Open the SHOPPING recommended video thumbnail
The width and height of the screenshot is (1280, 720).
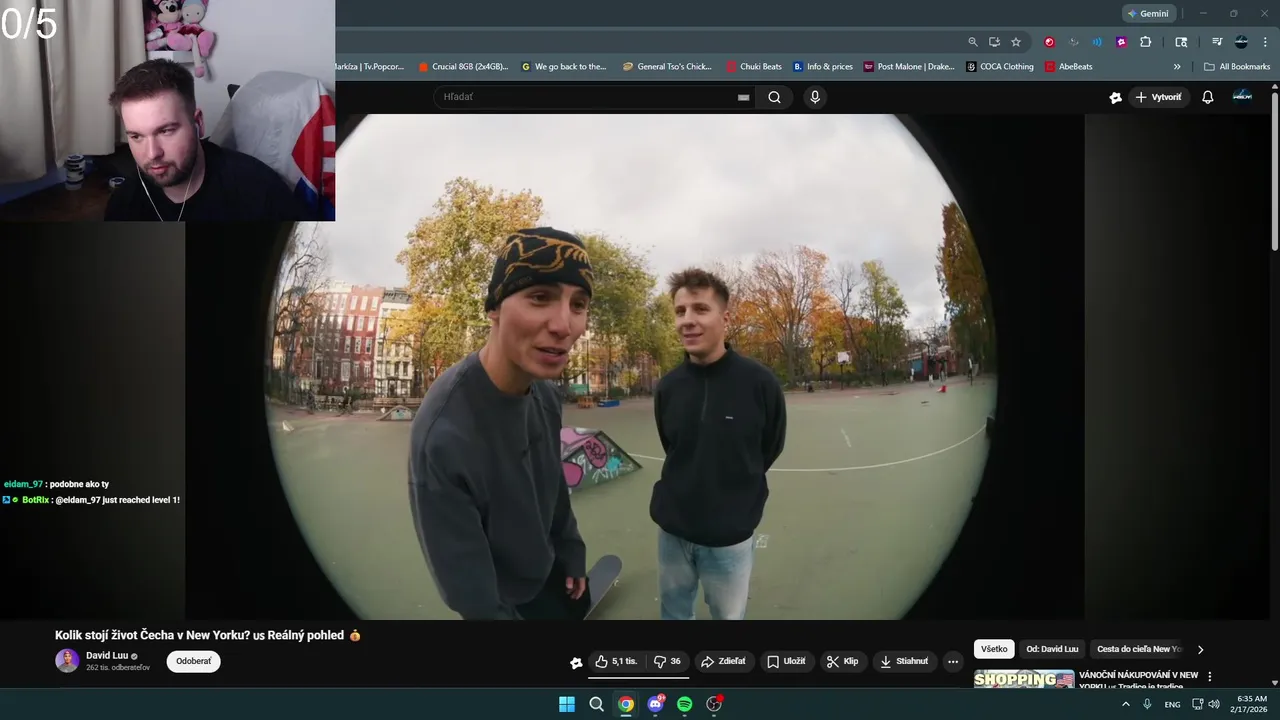(1024, 679)
